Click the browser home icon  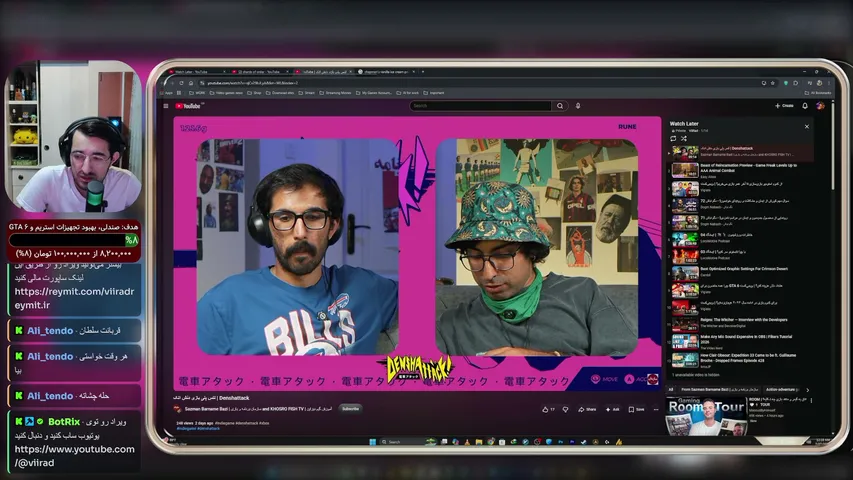click(x=190, y=83)
